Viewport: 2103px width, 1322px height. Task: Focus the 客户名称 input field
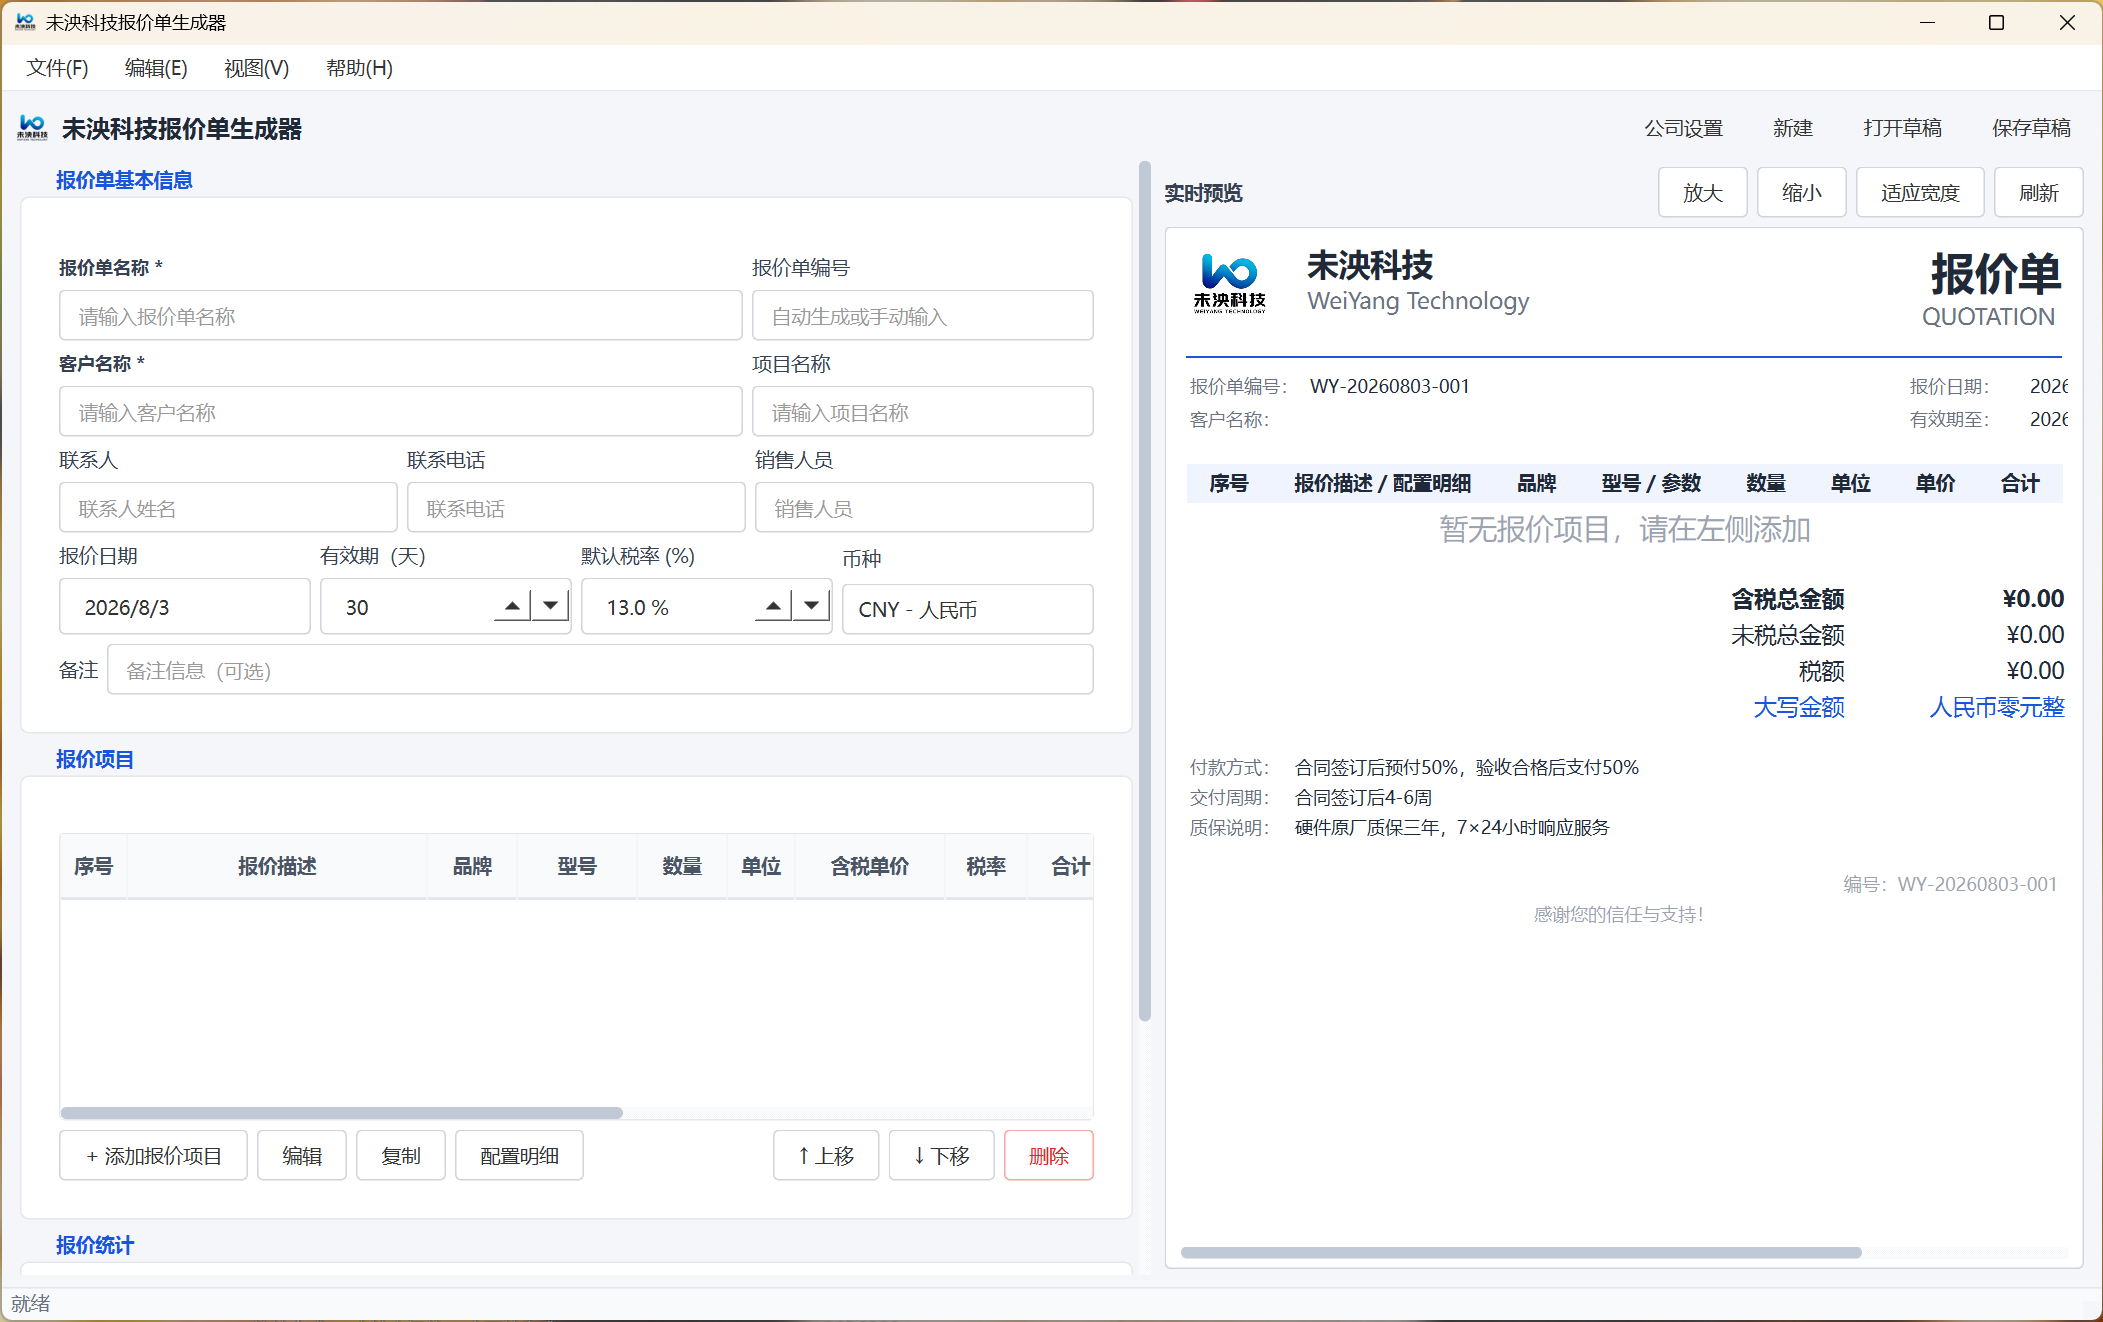400,412
